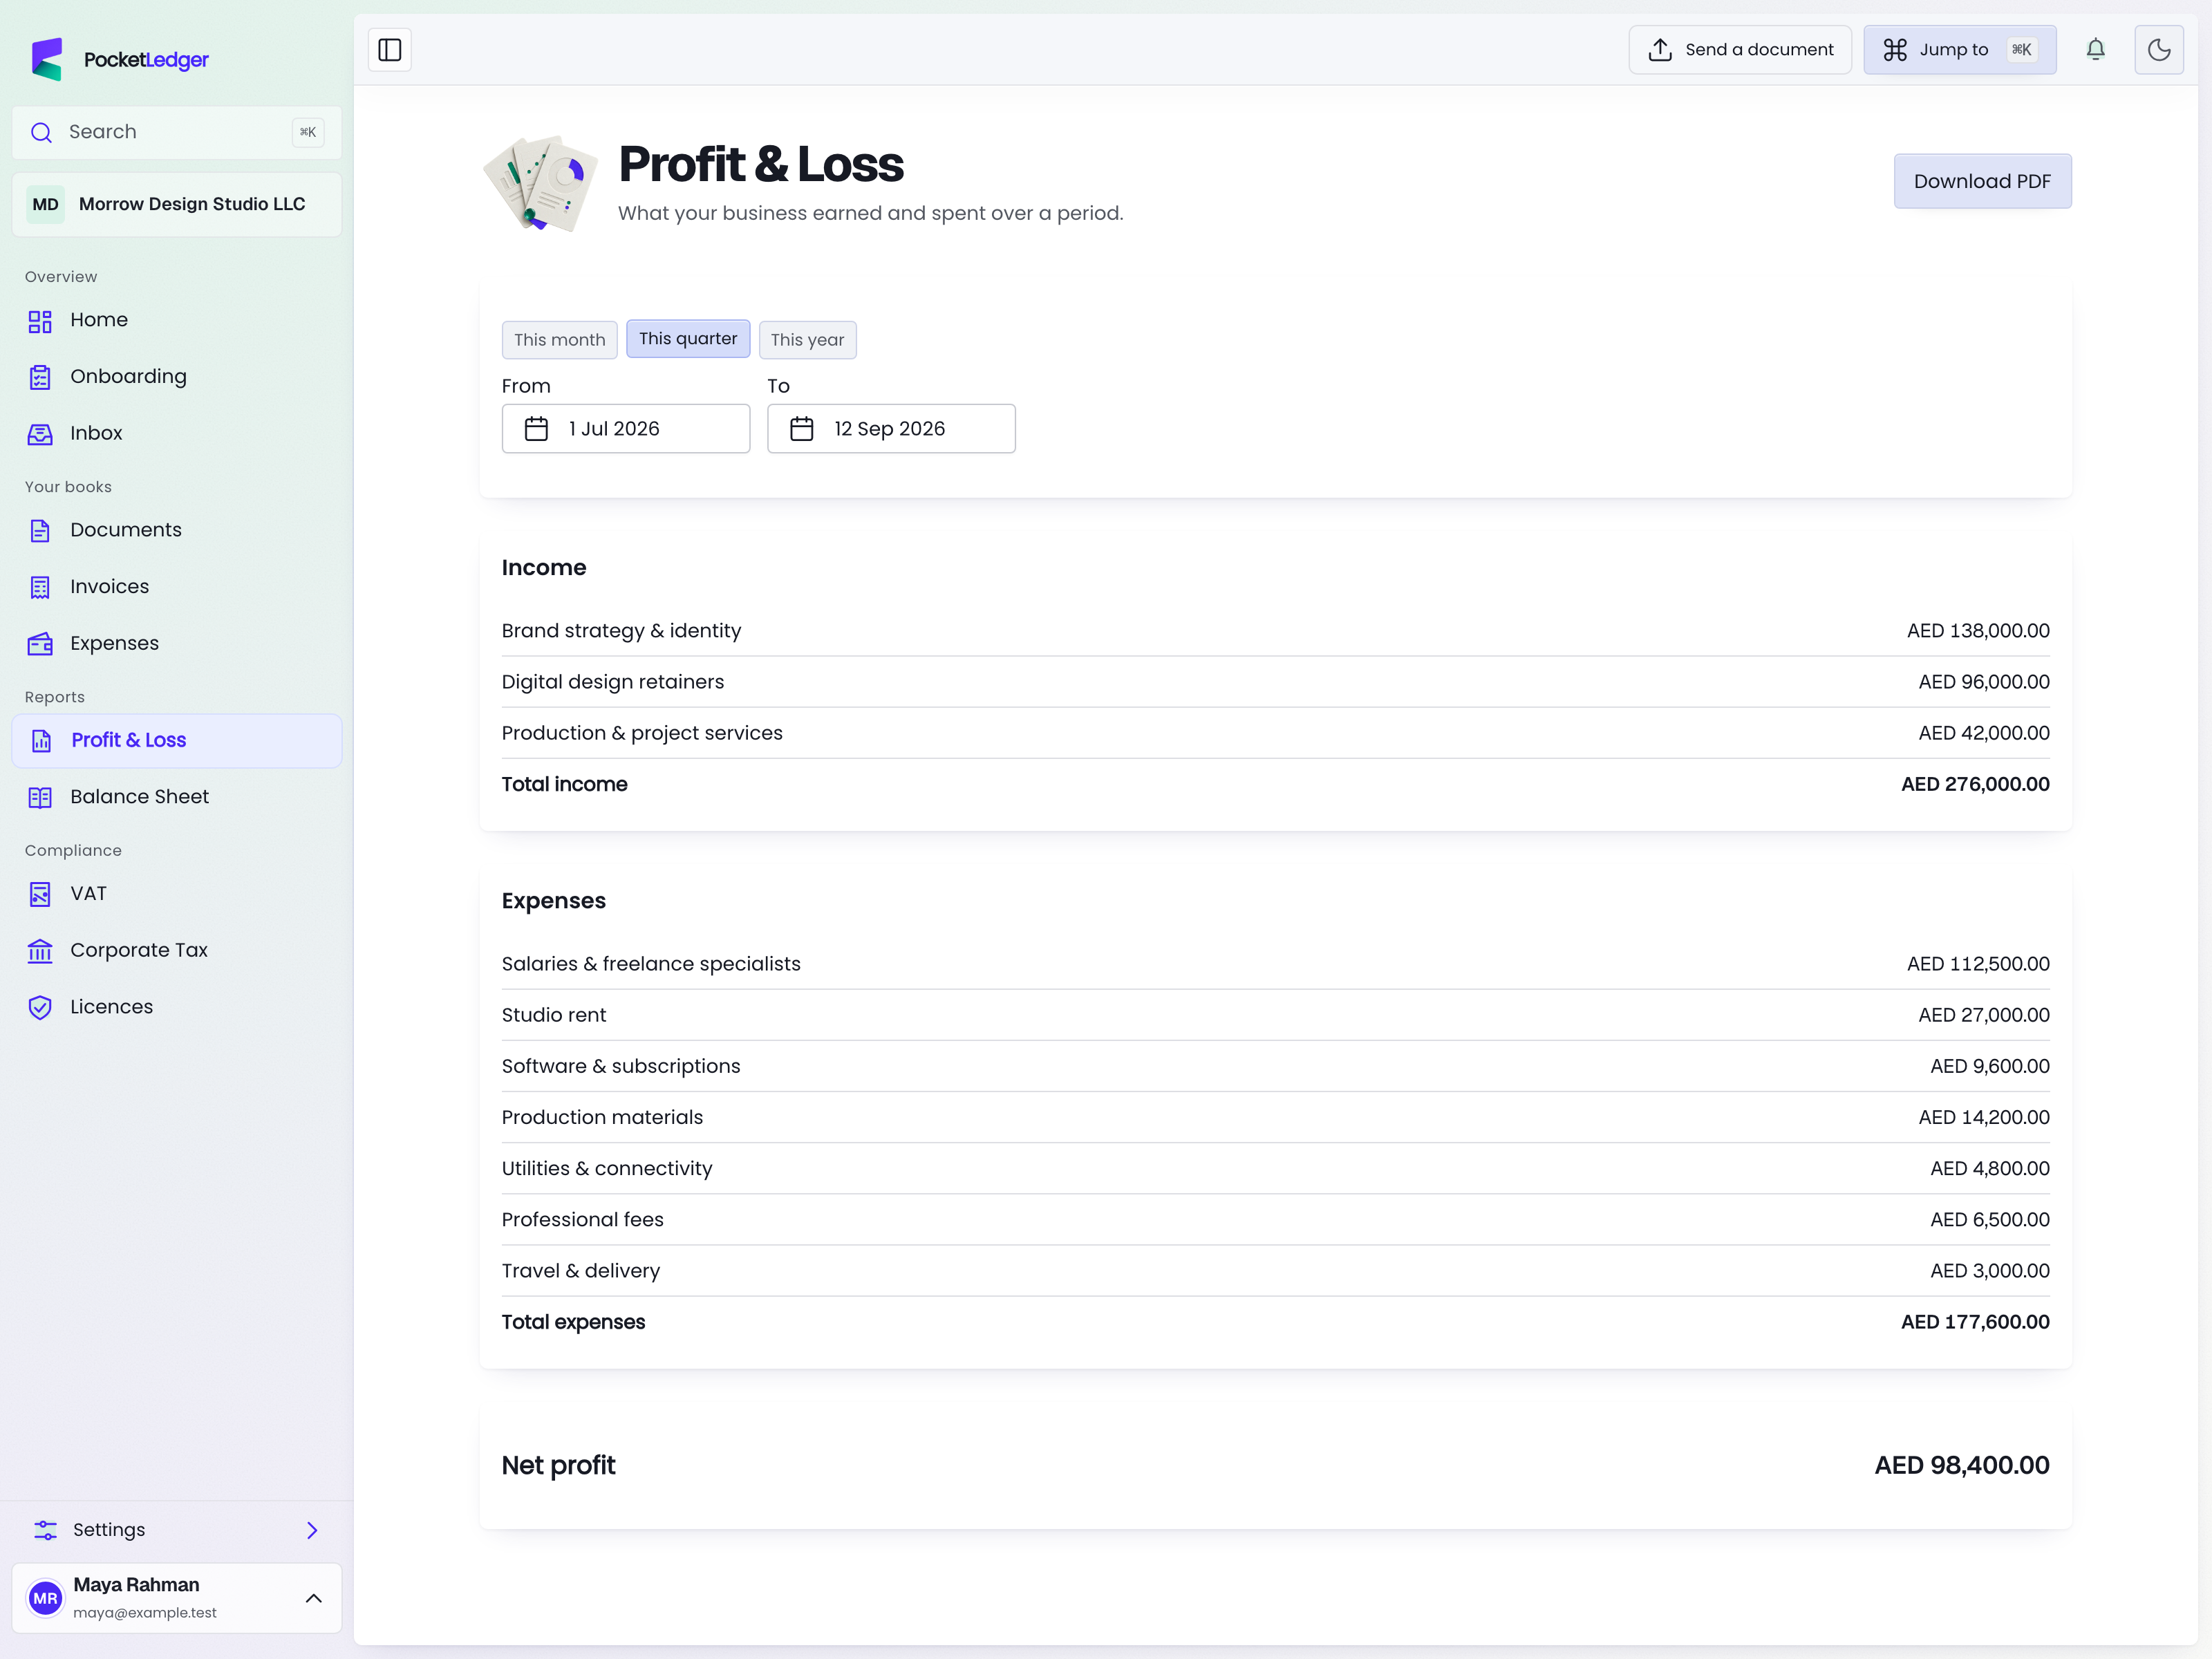Switch to dark mode moon icon
Image resolution: width=2212 pixels, height=1659 pixels.
pyautogui.click(x=2159, y=50)
